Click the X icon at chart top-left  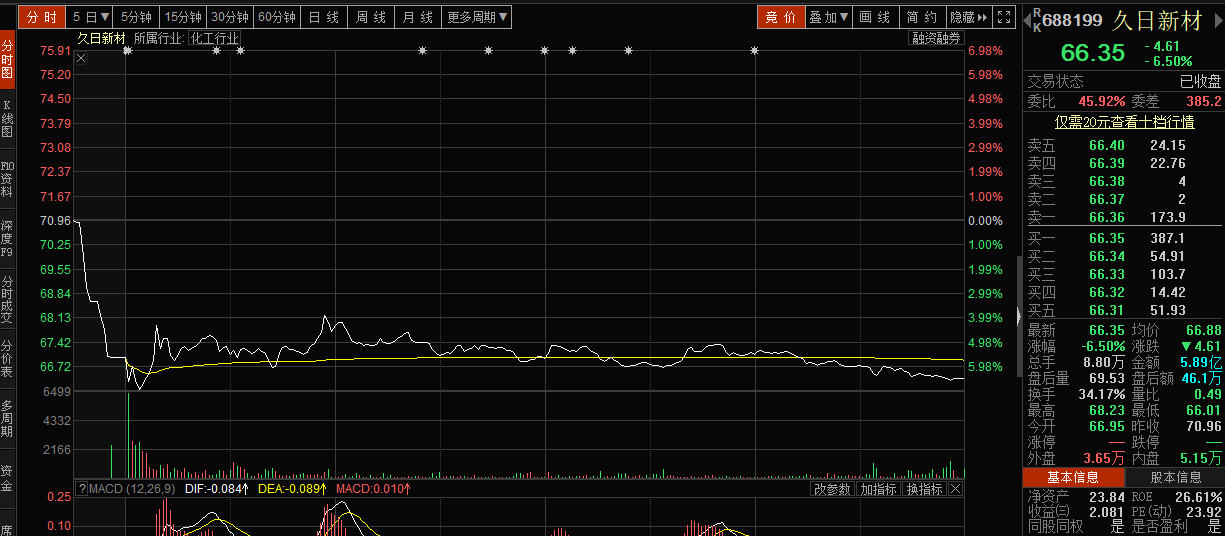[82, 58]
